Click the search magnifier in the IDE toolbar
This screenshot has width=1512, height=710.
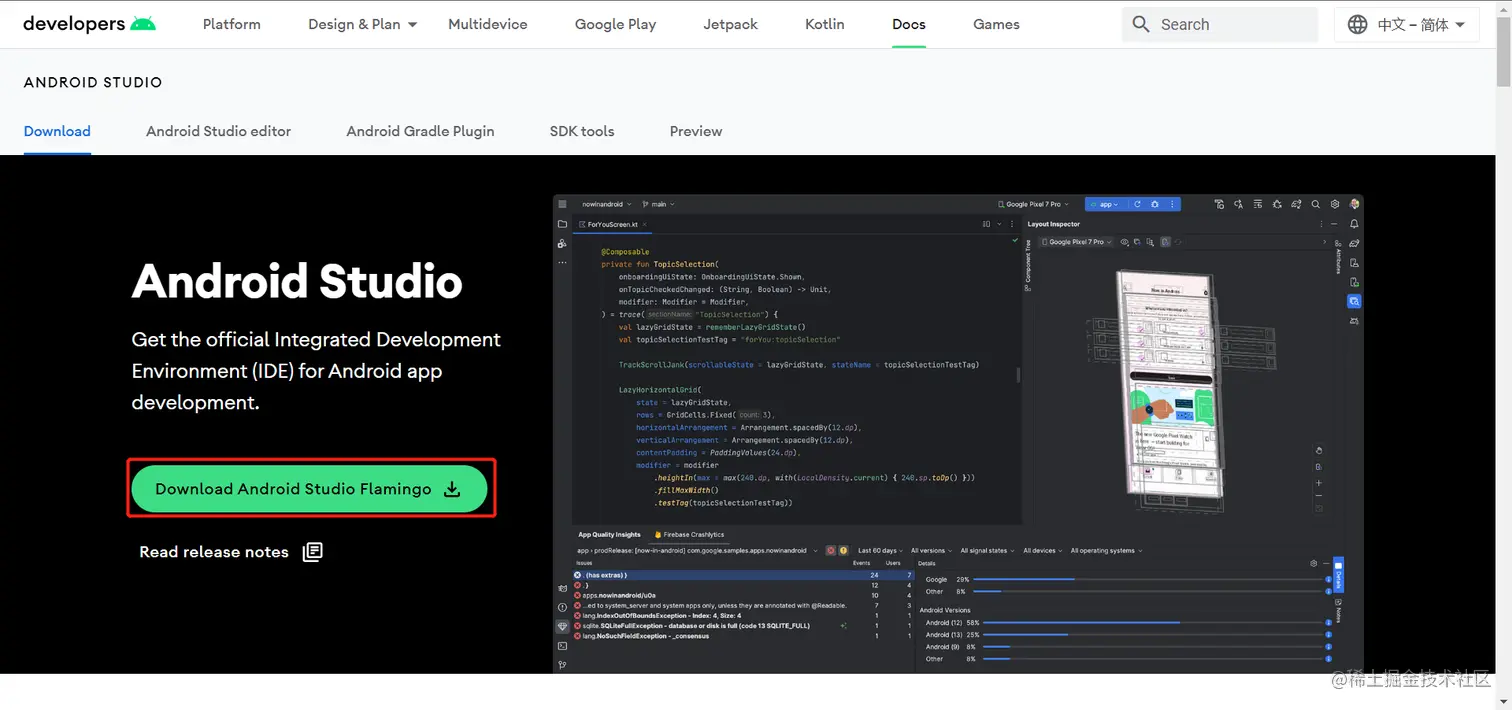1316,203
